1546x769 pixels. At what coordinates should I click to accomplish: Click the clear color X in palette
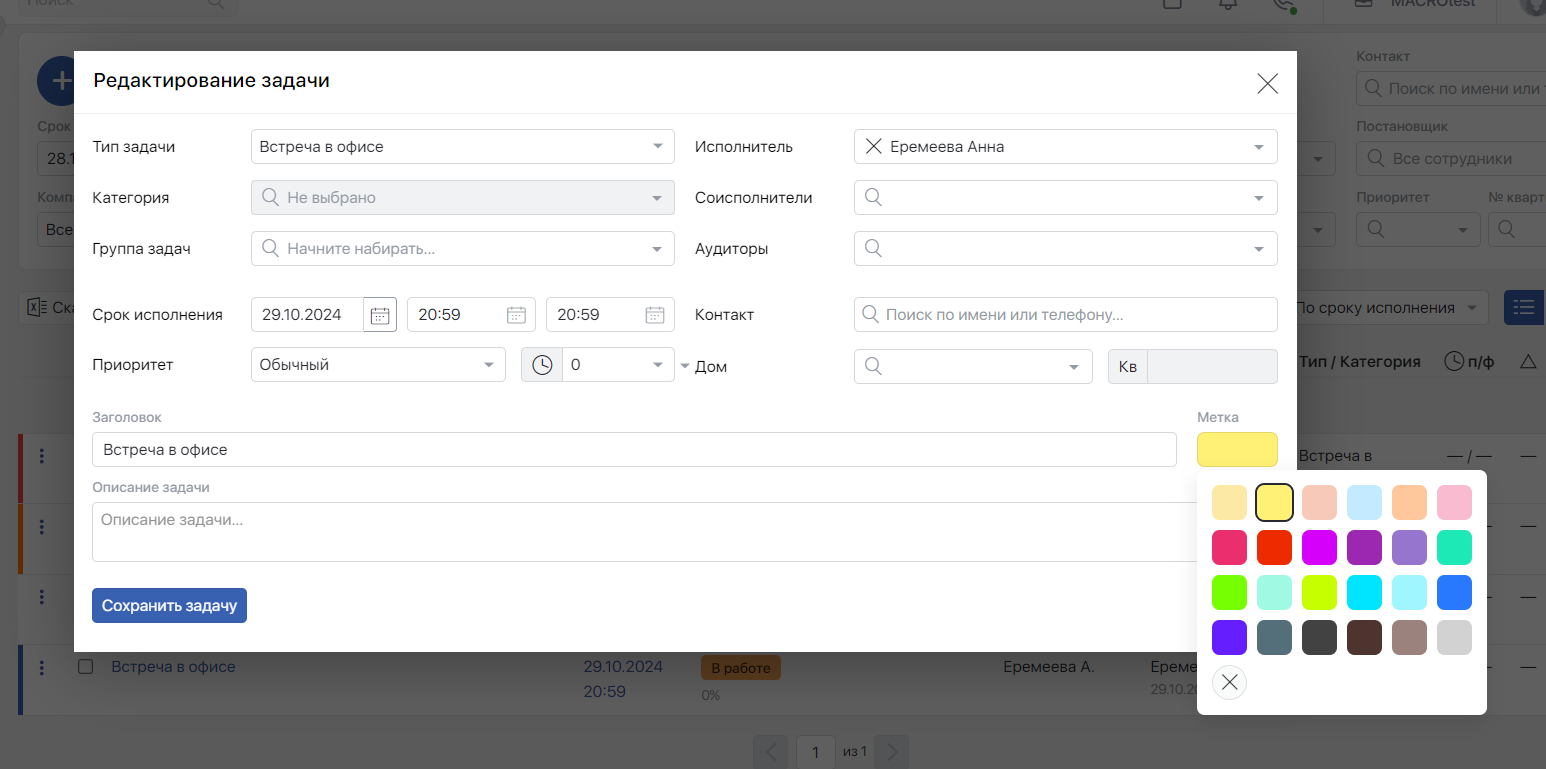pyautogui.click(x=1229, y=683)
